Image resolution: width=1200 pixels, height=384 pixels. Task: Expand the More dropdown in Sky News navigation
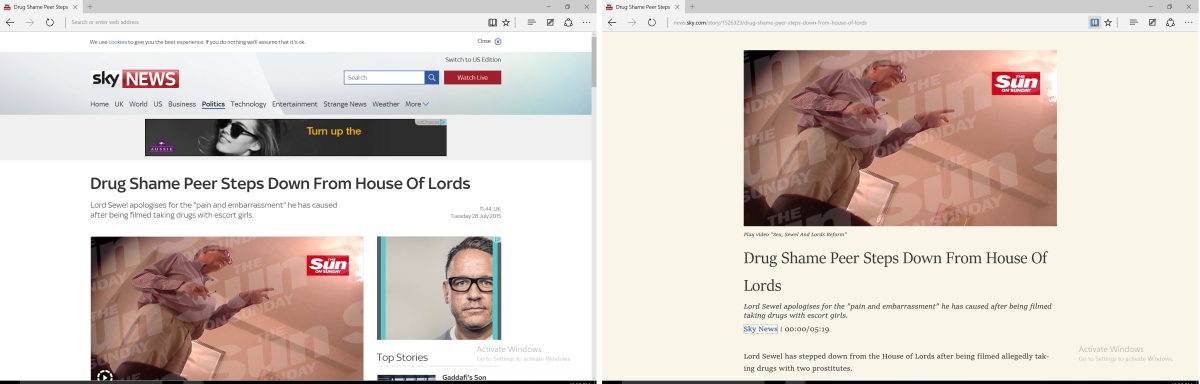[417, 104]
